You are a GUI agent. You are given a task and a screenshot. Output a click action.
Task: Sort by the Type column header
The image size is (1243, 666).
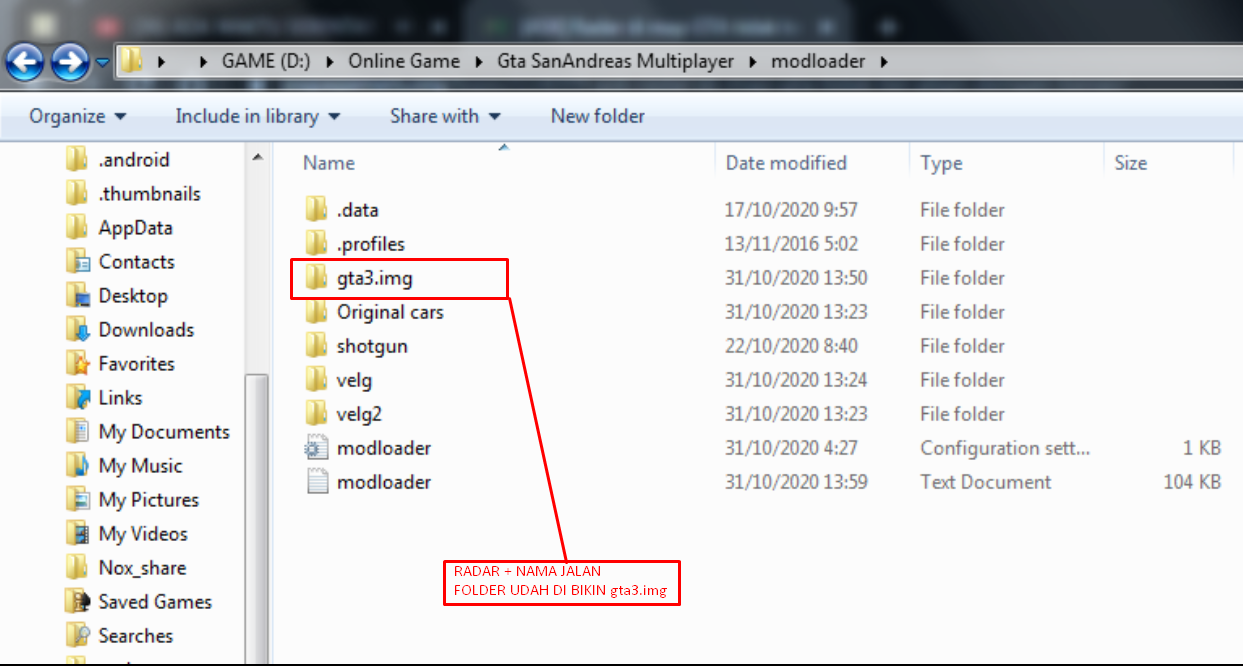[x=941, y=163]
